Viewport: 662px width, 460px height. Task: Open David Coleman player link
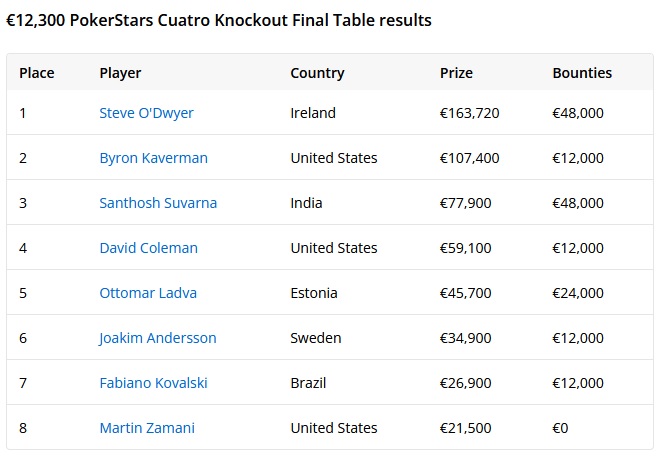(x=149, y=248)
